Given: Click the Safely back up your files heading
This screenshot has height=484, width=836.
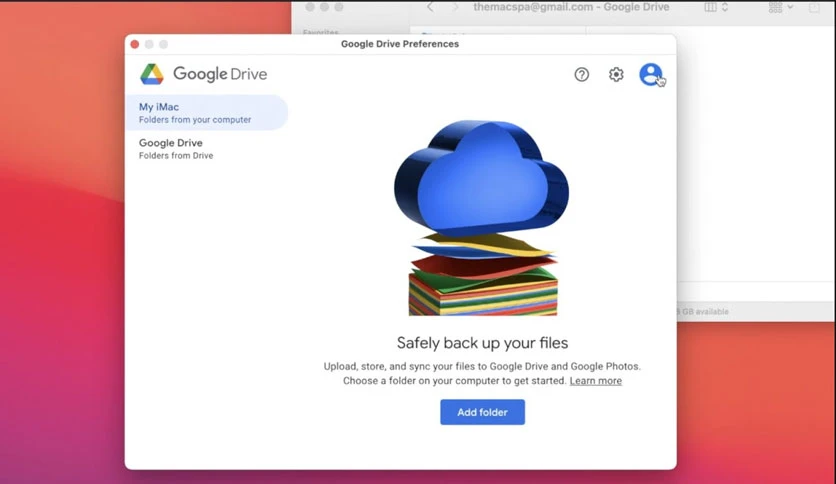Looking at the screenshot, I should click(x=483, y=343).
